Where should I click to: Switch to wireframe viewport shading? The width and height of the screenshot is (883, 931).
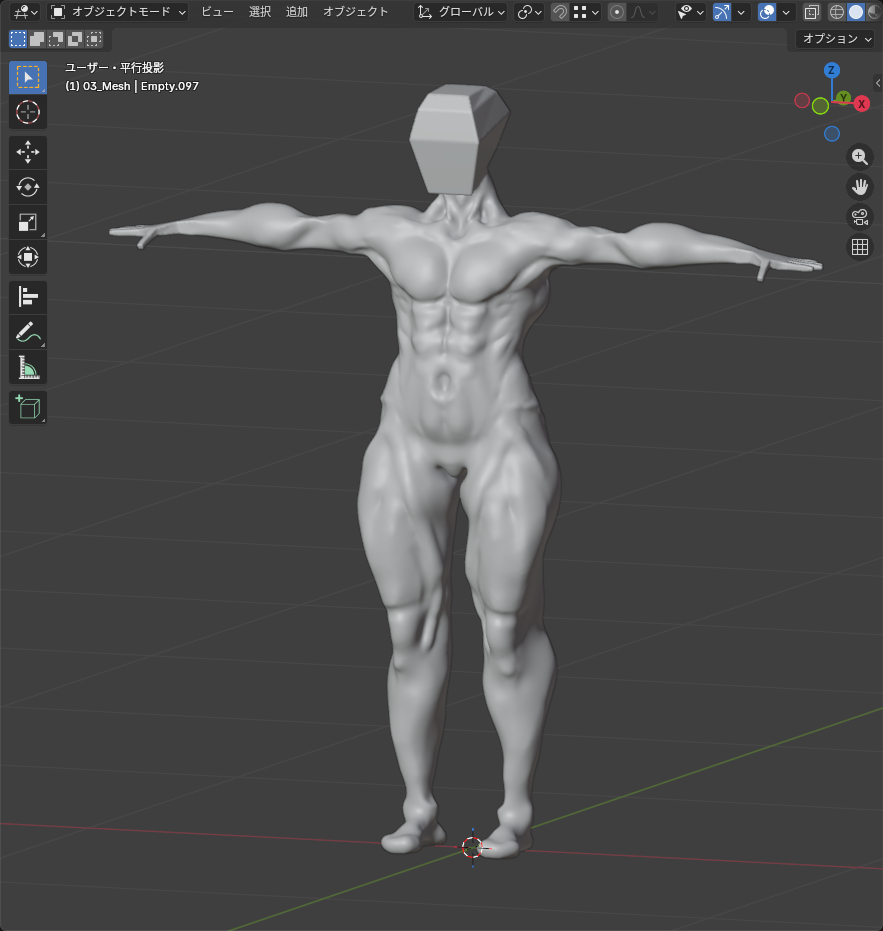tap(837, 12)
